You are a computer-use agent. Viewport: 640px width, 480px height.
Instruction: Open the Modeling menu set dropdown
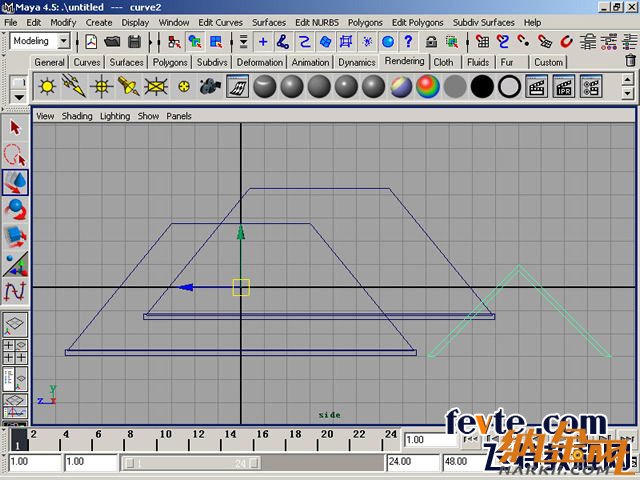(x=40, y=41)
